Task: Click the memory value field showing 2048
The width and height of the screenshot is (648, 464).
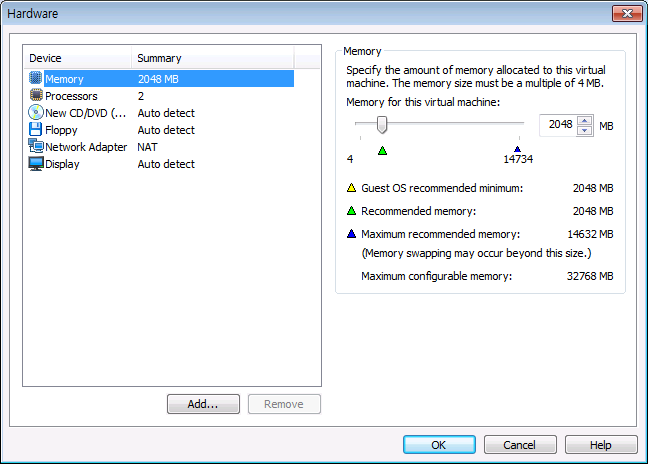Action: pyautogui.click(x=558, y=125)
